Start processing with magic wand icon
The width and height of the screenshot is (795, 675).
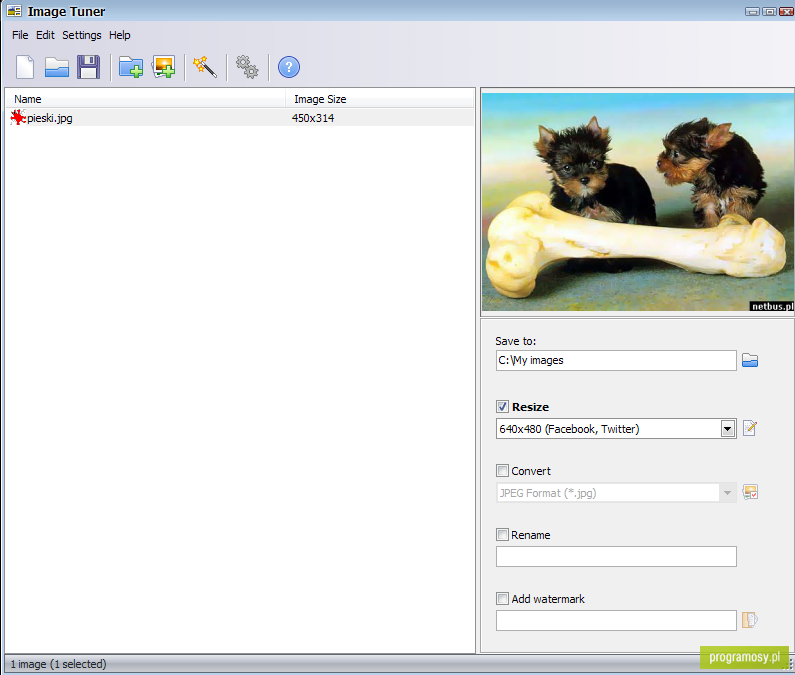coord(205,67)
